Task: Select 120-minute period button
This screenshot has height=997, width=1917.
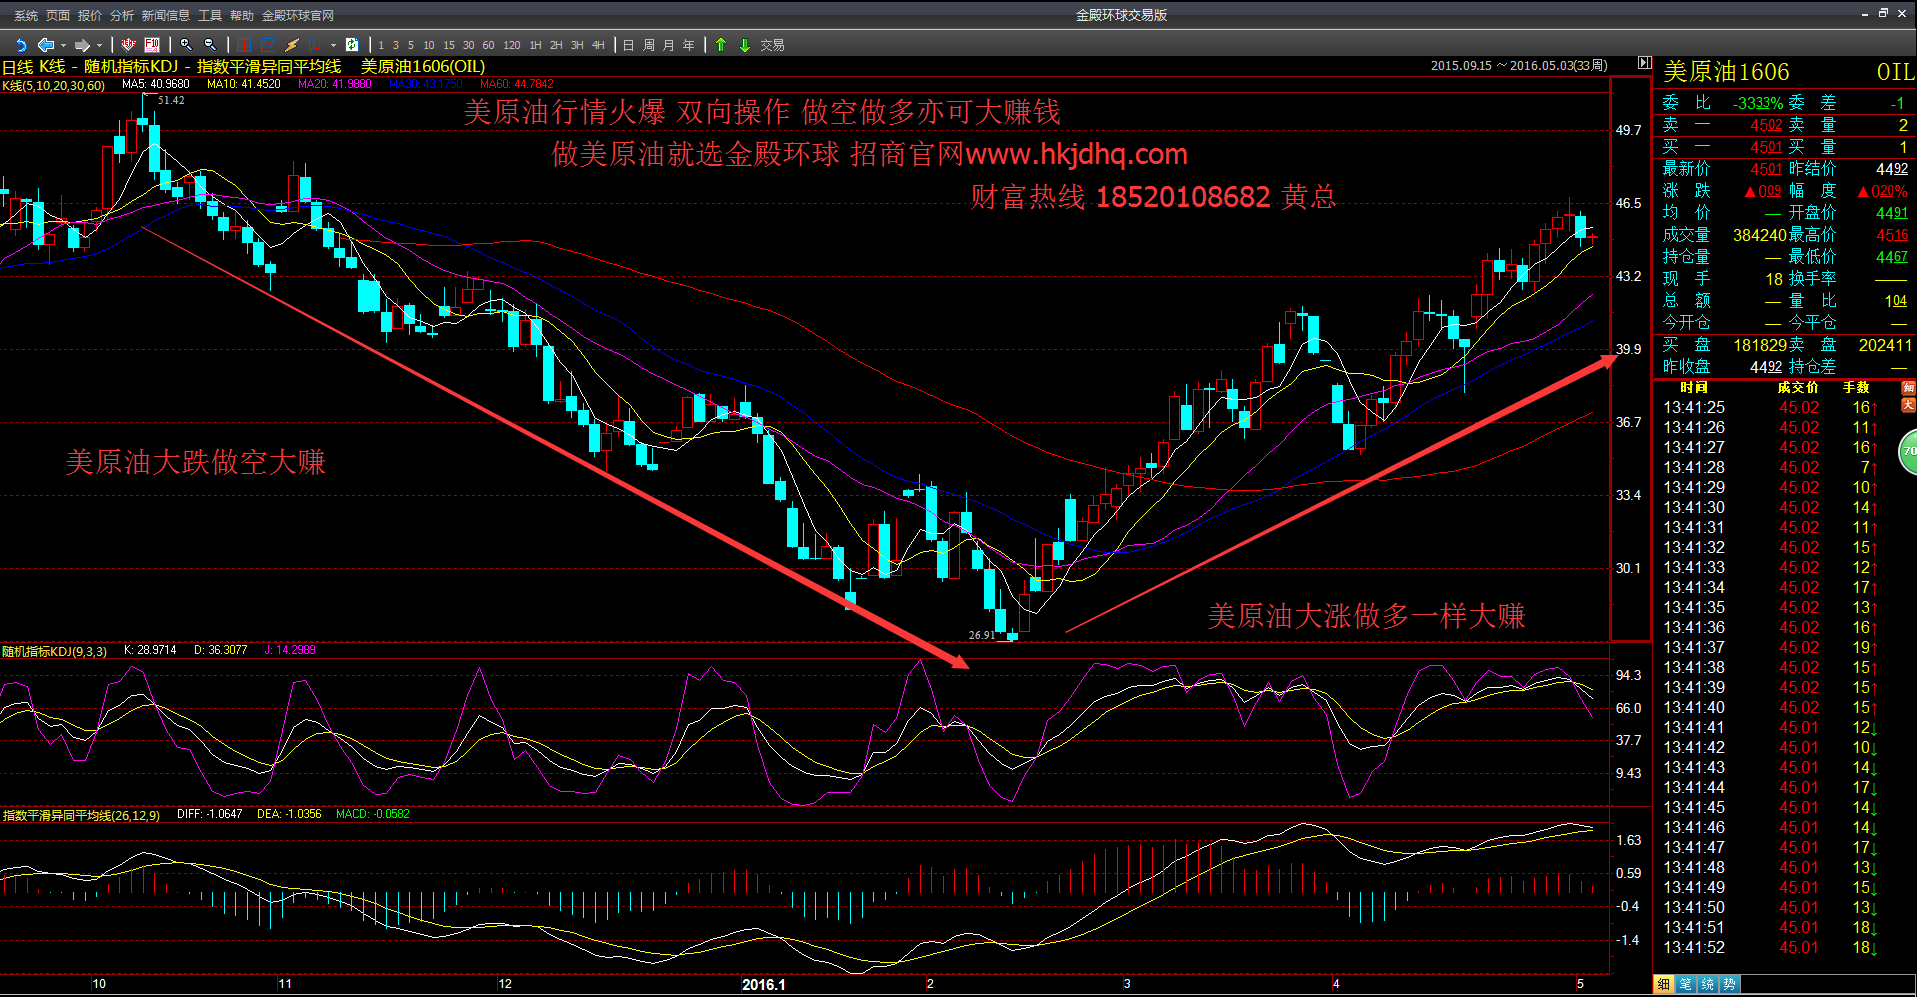Action: point(512,45)
